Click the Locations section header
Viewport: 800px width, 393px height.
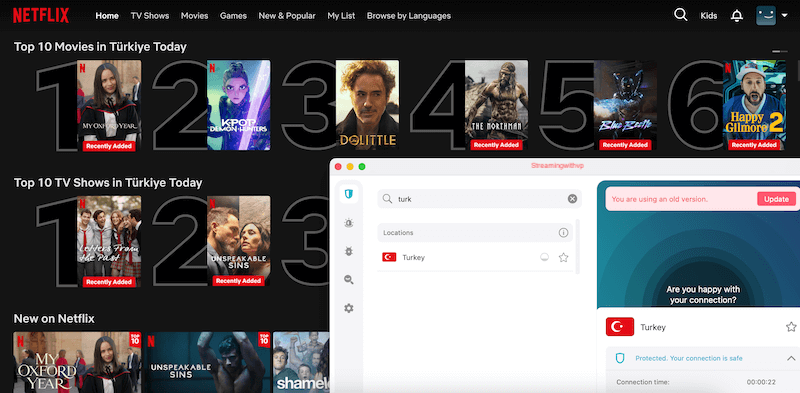tap(475, 233)
